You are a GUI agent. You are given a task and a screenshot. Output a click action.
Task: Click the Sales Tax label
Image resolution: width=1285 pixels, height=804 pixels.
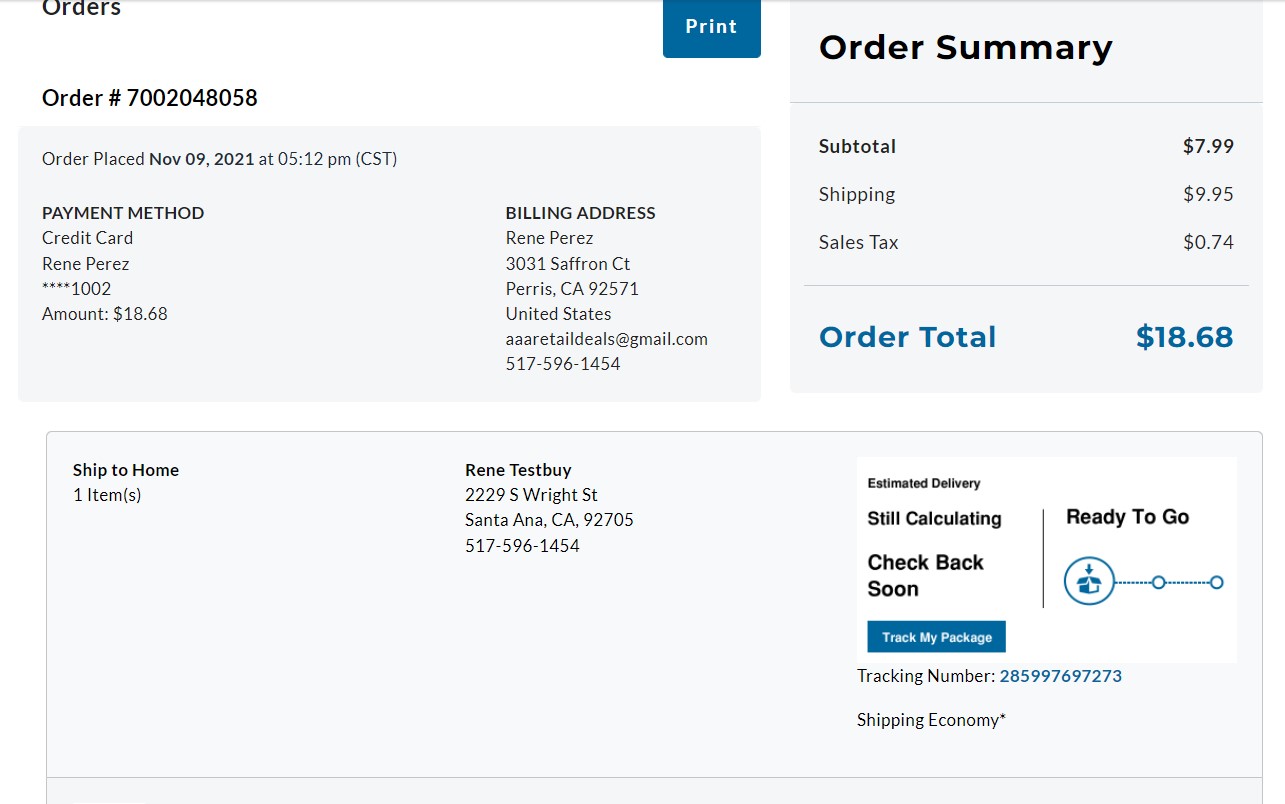click(x=858, y=242)
